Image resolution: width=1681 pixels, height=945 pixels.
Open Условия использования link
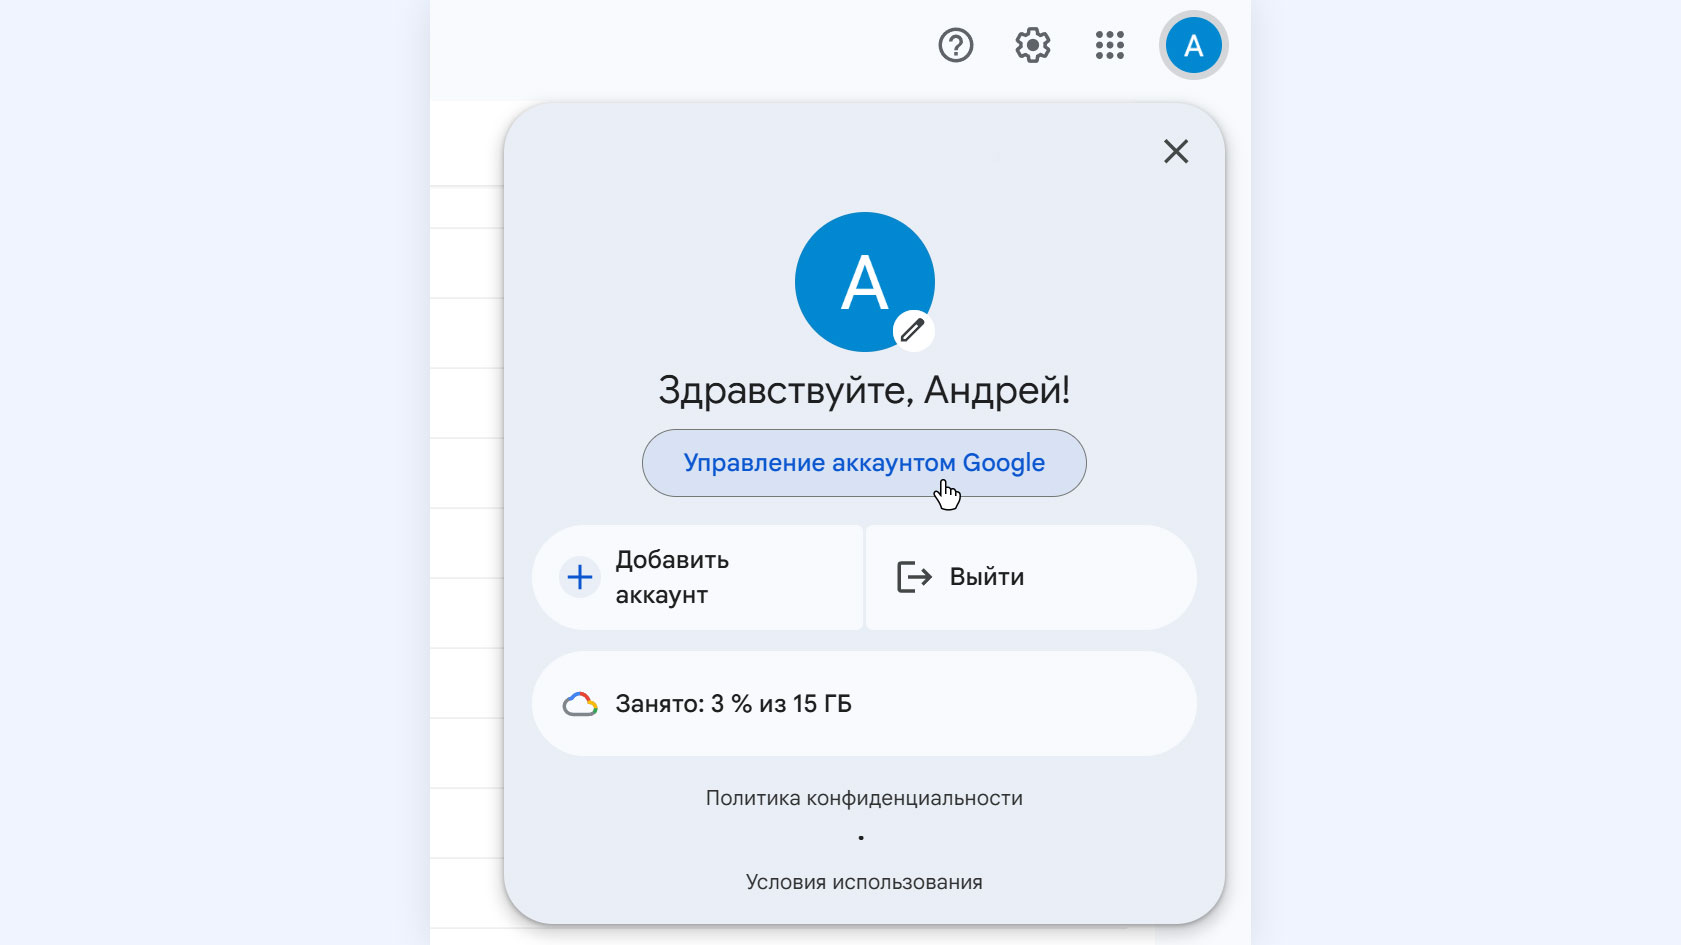[x=864, y=882]
